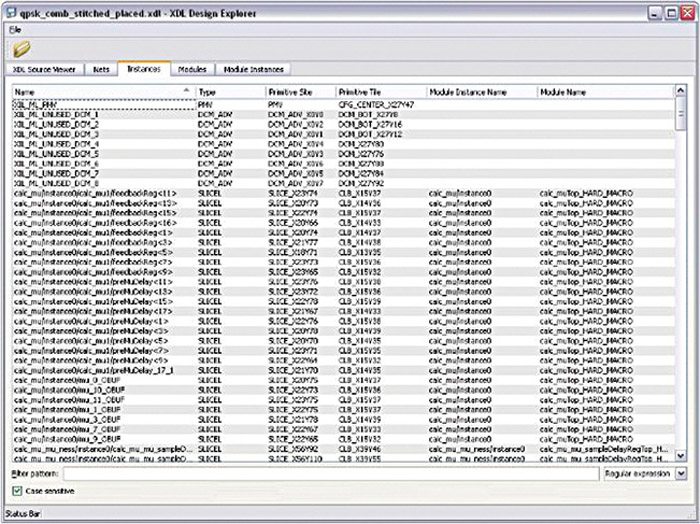700x524 pixels.
Task: Click the open file folder icon
Action: coord(22,48)
